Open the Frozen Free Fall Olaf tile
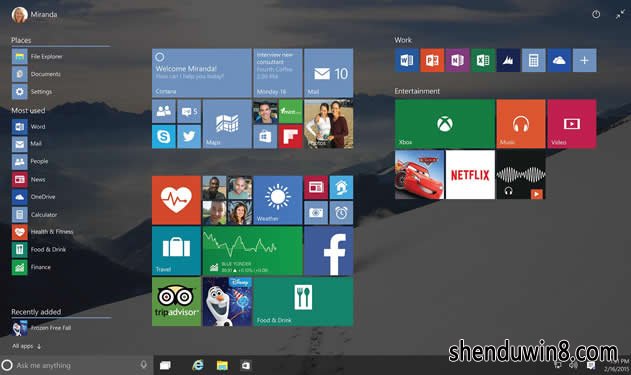 pyautogui.click(x=227, y=301)
